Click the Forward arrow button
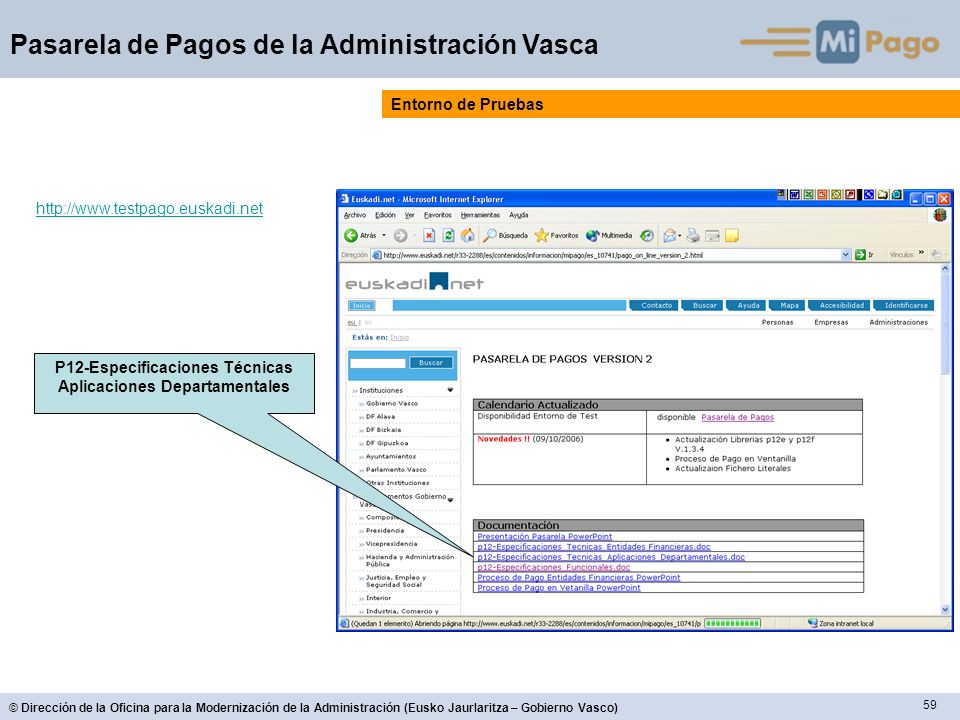This screenshot has width=960, height=720. [x=400, y=236]
